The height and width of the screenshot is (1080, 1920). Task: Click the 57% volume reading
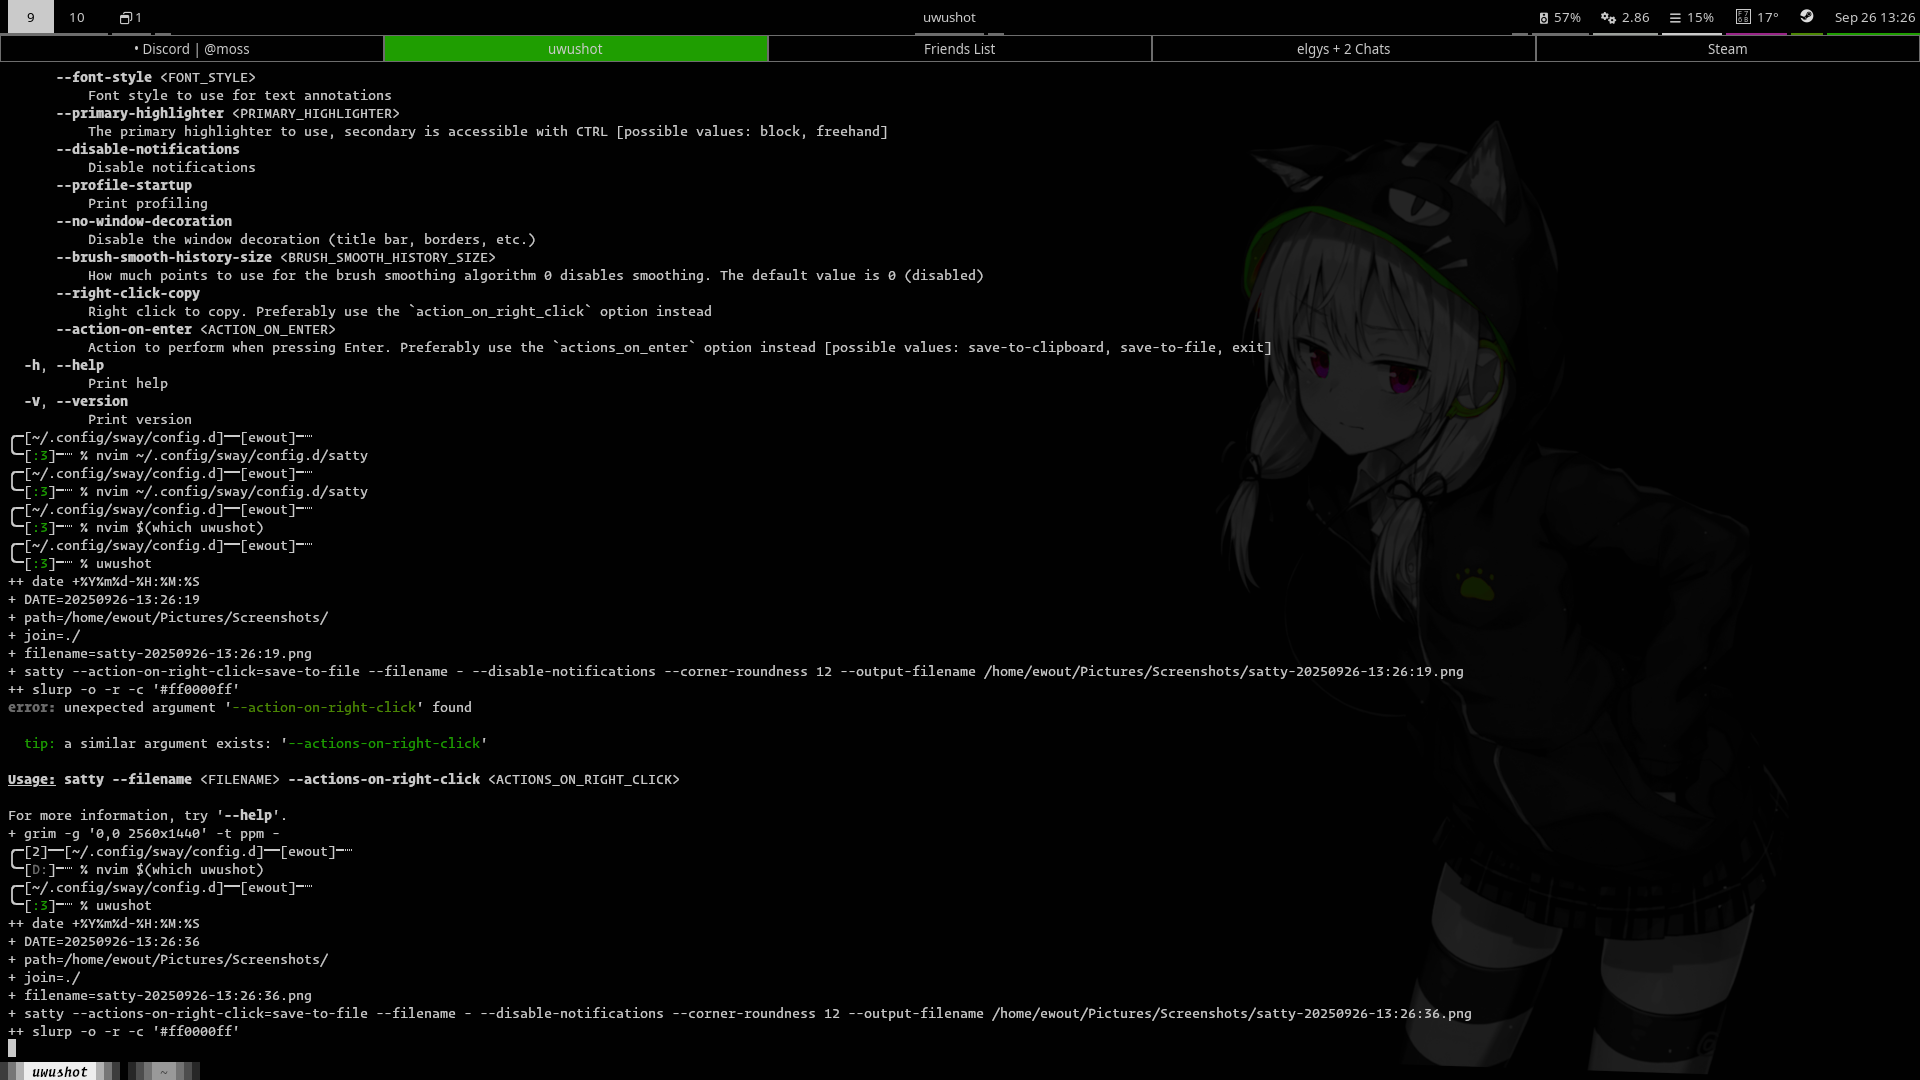1567,17
